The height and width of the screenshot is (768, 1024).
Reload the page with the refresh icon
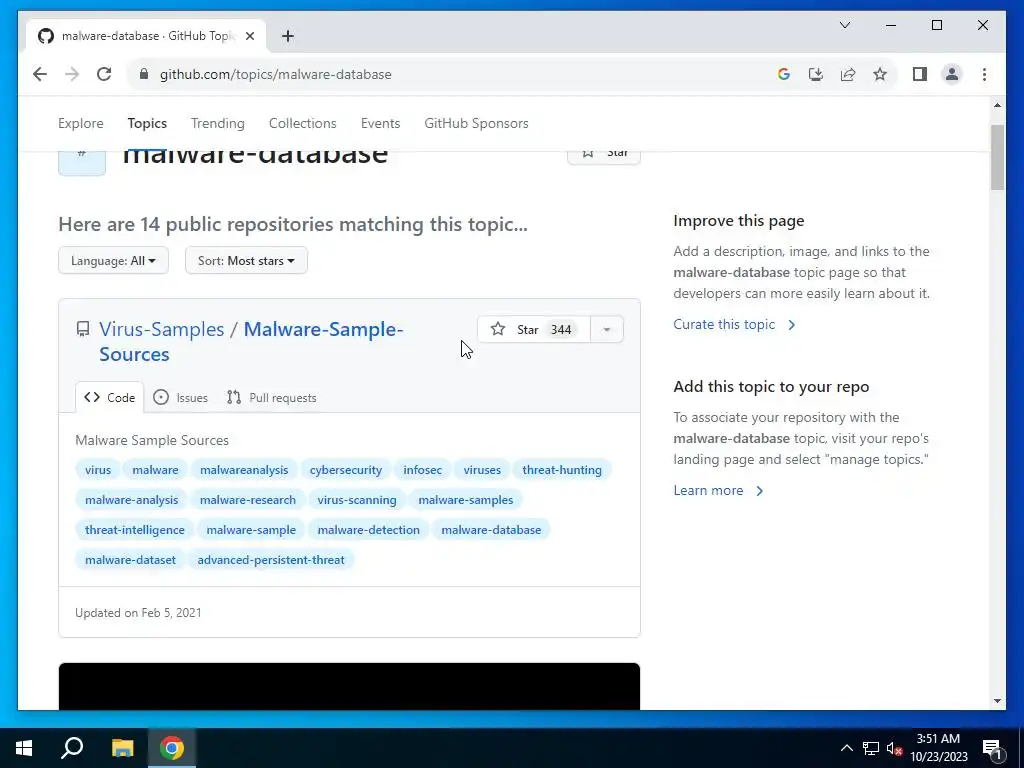pyautogui.click(x=104, y=74)
